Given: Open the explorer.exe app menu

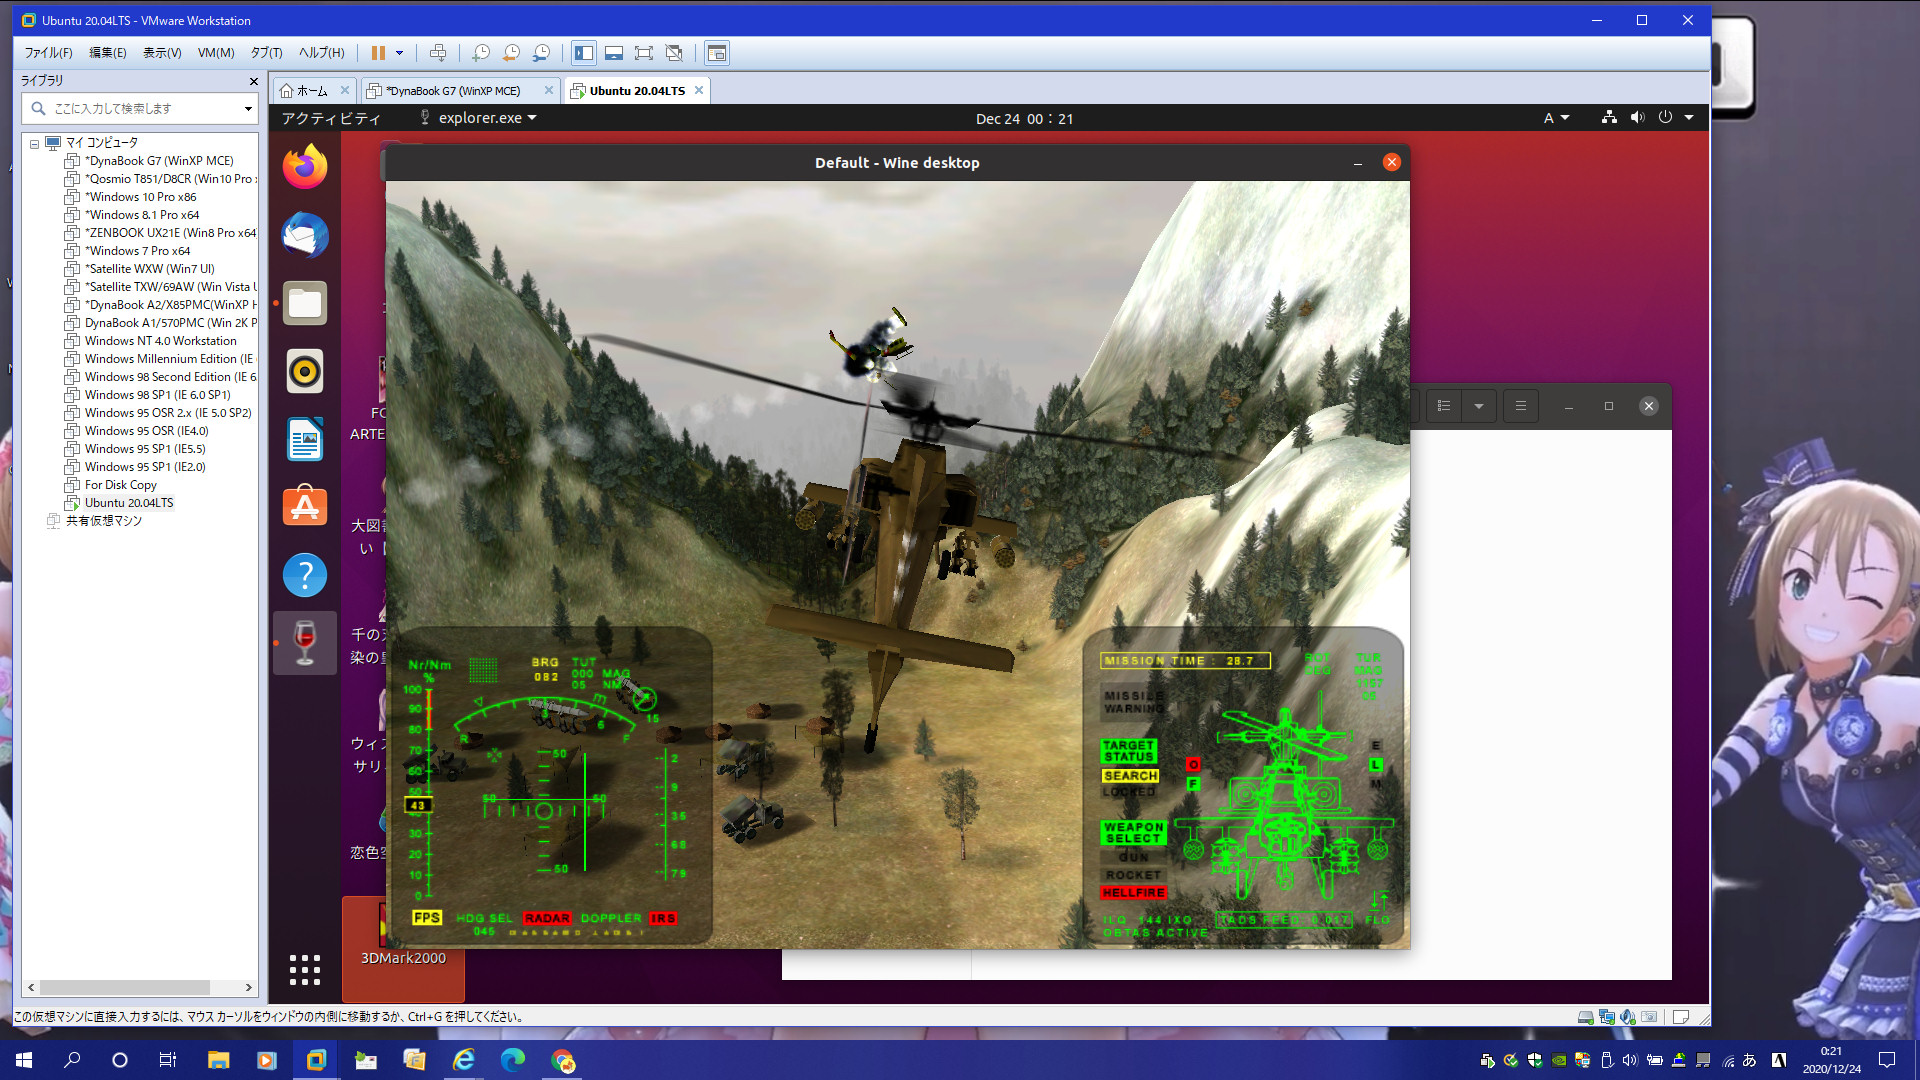Looking at the screenshot, I should tap(478, 118).
